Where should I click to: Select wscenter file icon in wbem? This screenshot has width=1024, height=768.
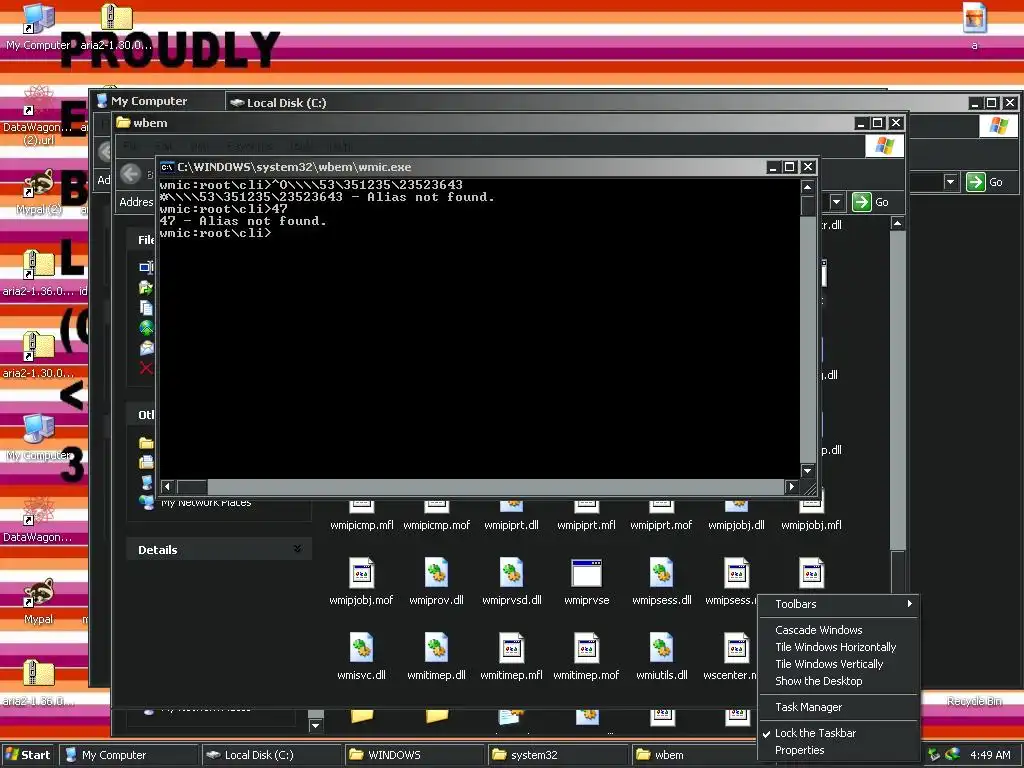pos(736,648)
